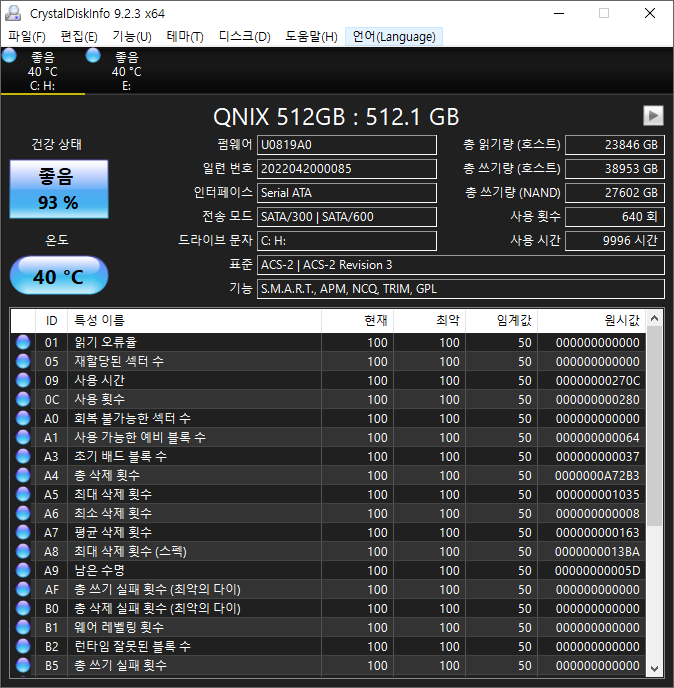Click the status icon of row A9 남은 수명

tap(23, 570)
